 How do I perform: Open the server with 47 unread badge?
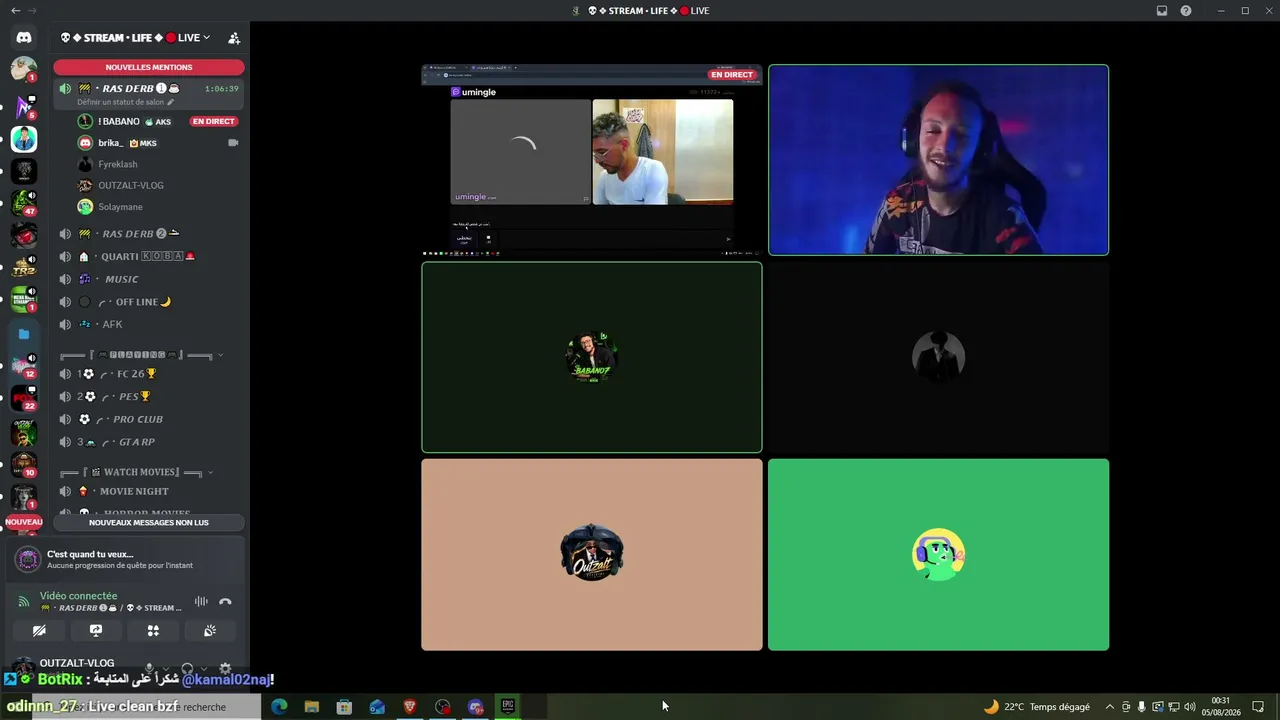[x=24, y=203]
